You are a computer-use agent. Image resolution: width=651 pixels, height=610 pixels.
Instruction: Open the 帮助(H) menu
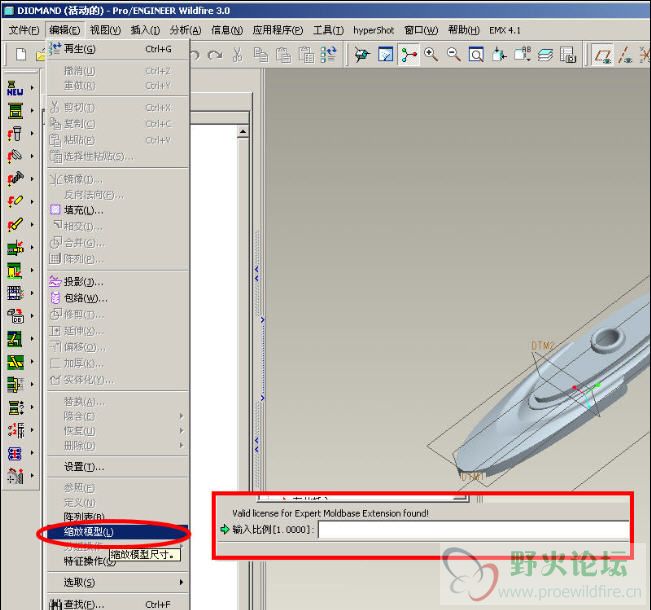463,30
